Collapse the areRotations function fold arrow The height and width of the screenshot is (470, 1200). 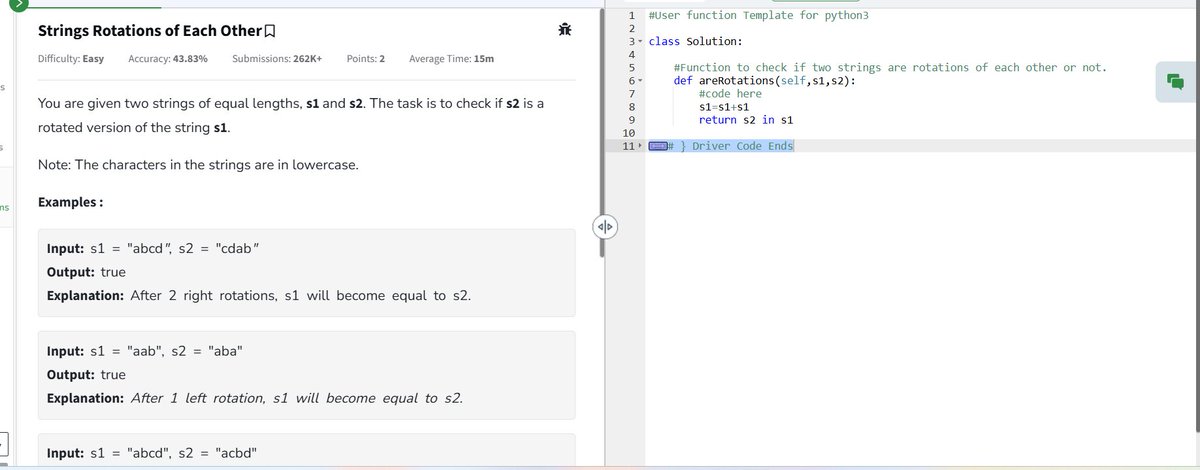[640, 81]
